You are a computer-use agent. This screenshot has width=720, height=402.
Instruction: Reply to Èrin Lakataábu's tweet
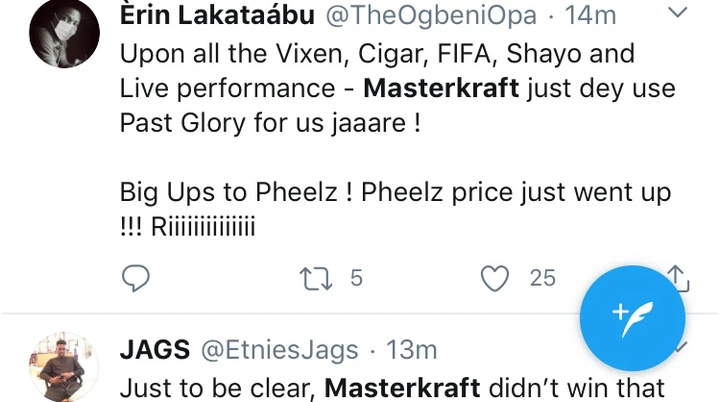tap(135, 278)
